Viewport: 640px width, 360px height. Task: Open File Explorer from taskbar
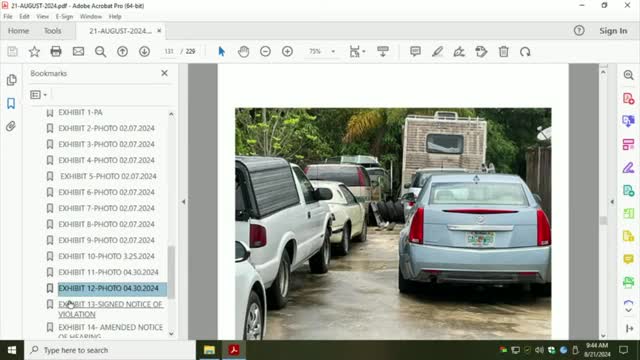click(x=209, y=350)
